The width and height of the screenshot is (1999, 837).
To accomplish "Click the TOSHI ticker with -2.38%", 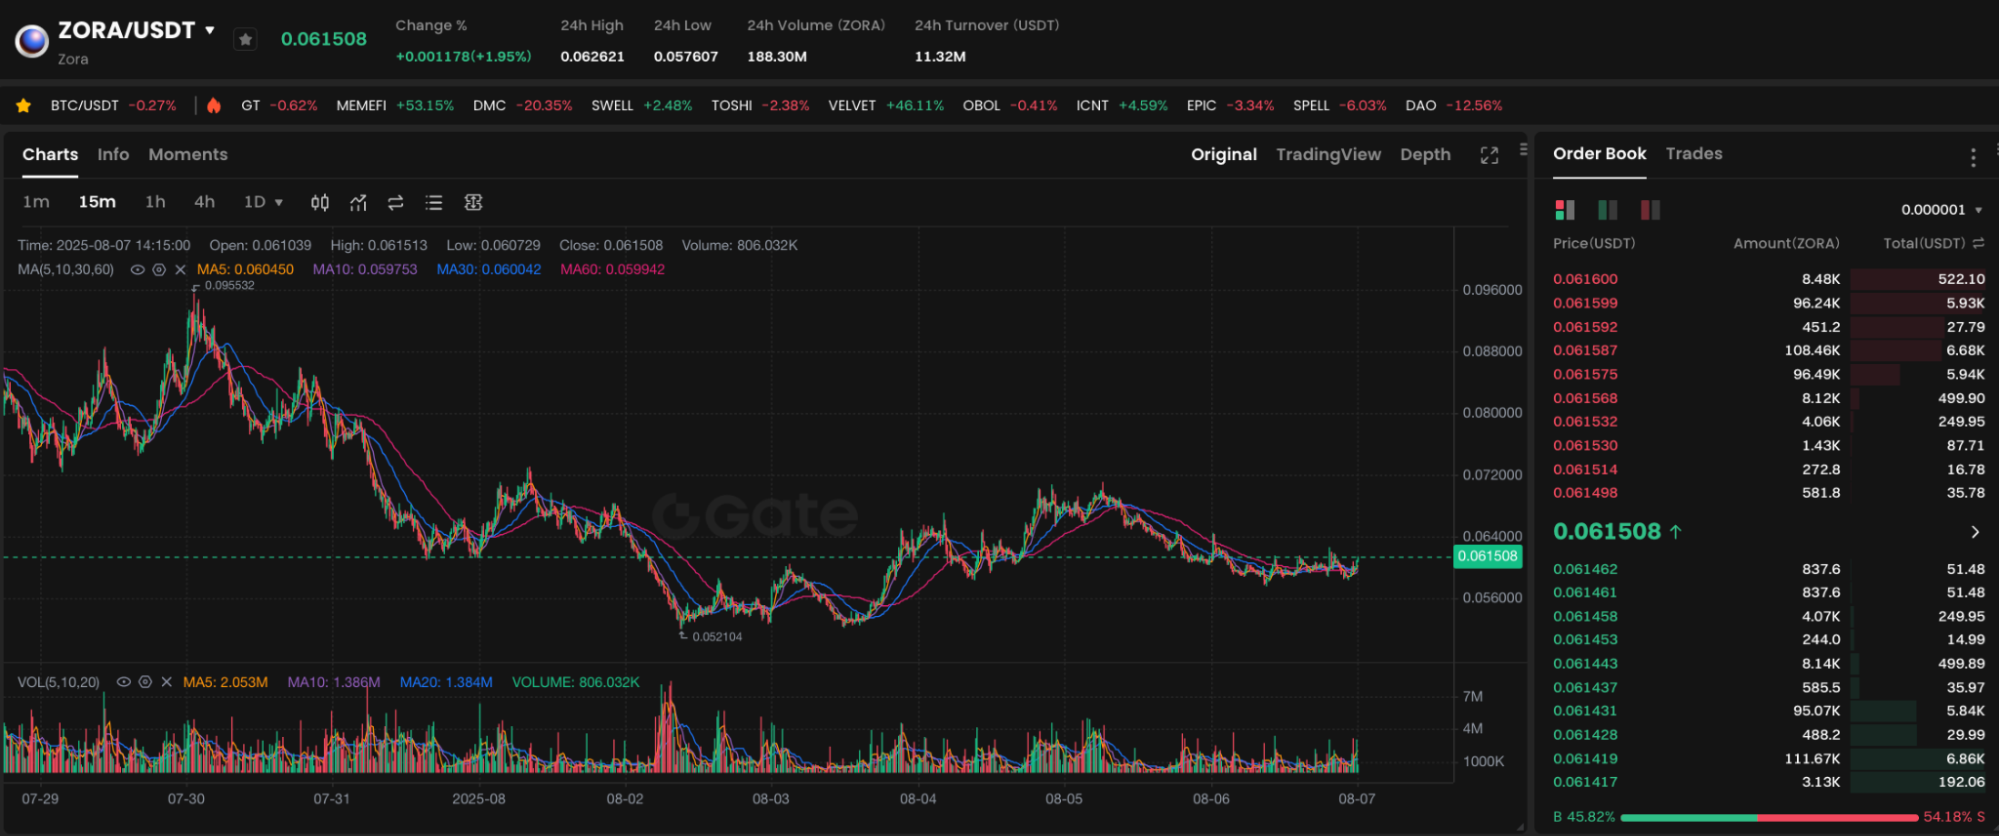I will [760, 106].
